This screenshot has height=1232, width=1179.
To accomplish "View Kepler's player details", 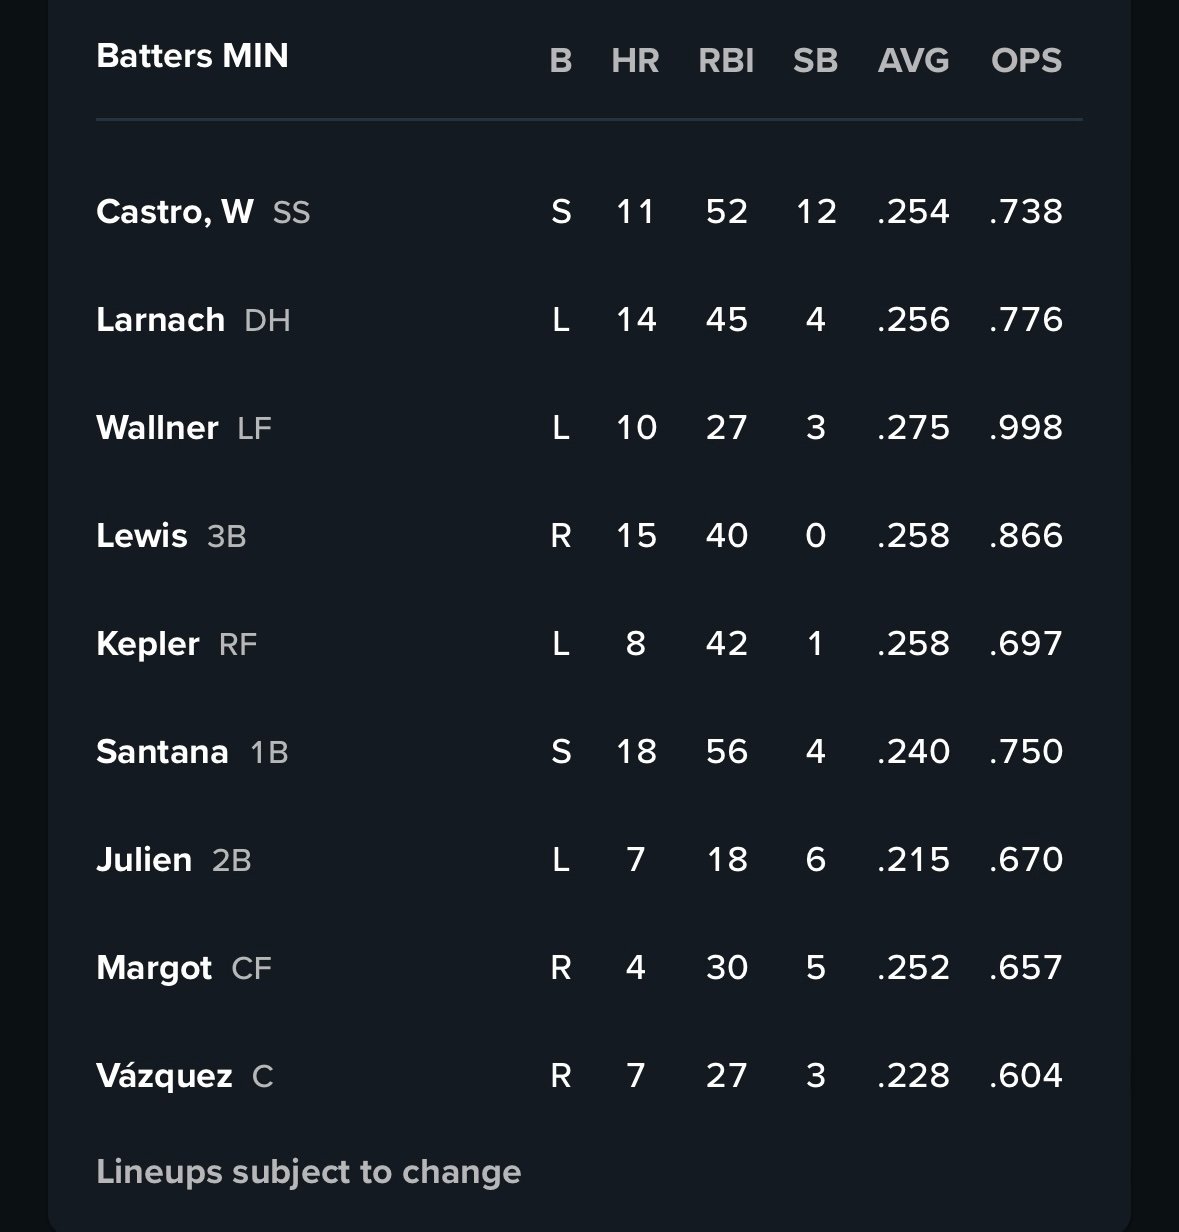I will coord(148,644).
